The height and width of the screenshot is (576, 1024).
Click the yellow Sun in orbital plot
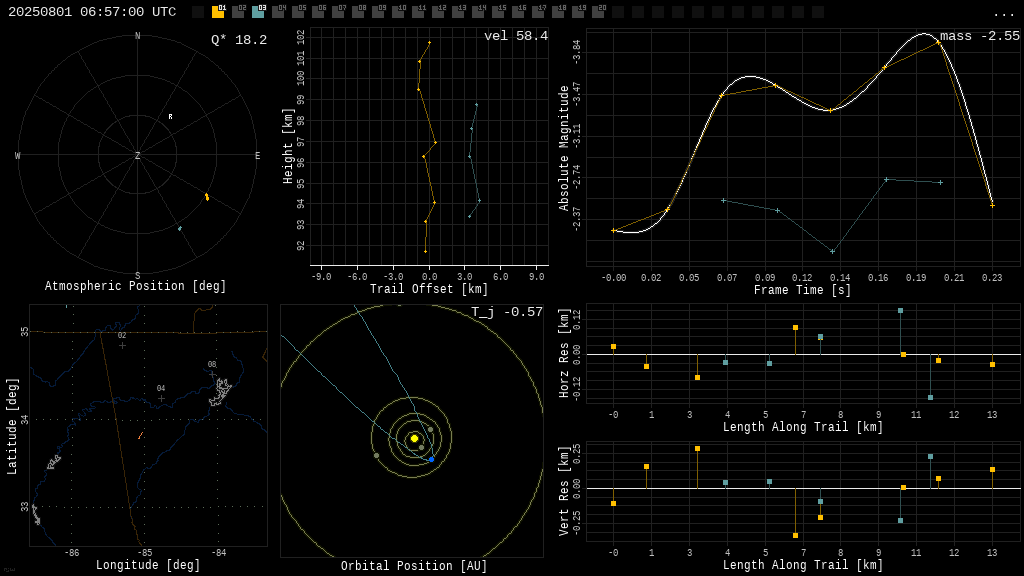(414, 438)
